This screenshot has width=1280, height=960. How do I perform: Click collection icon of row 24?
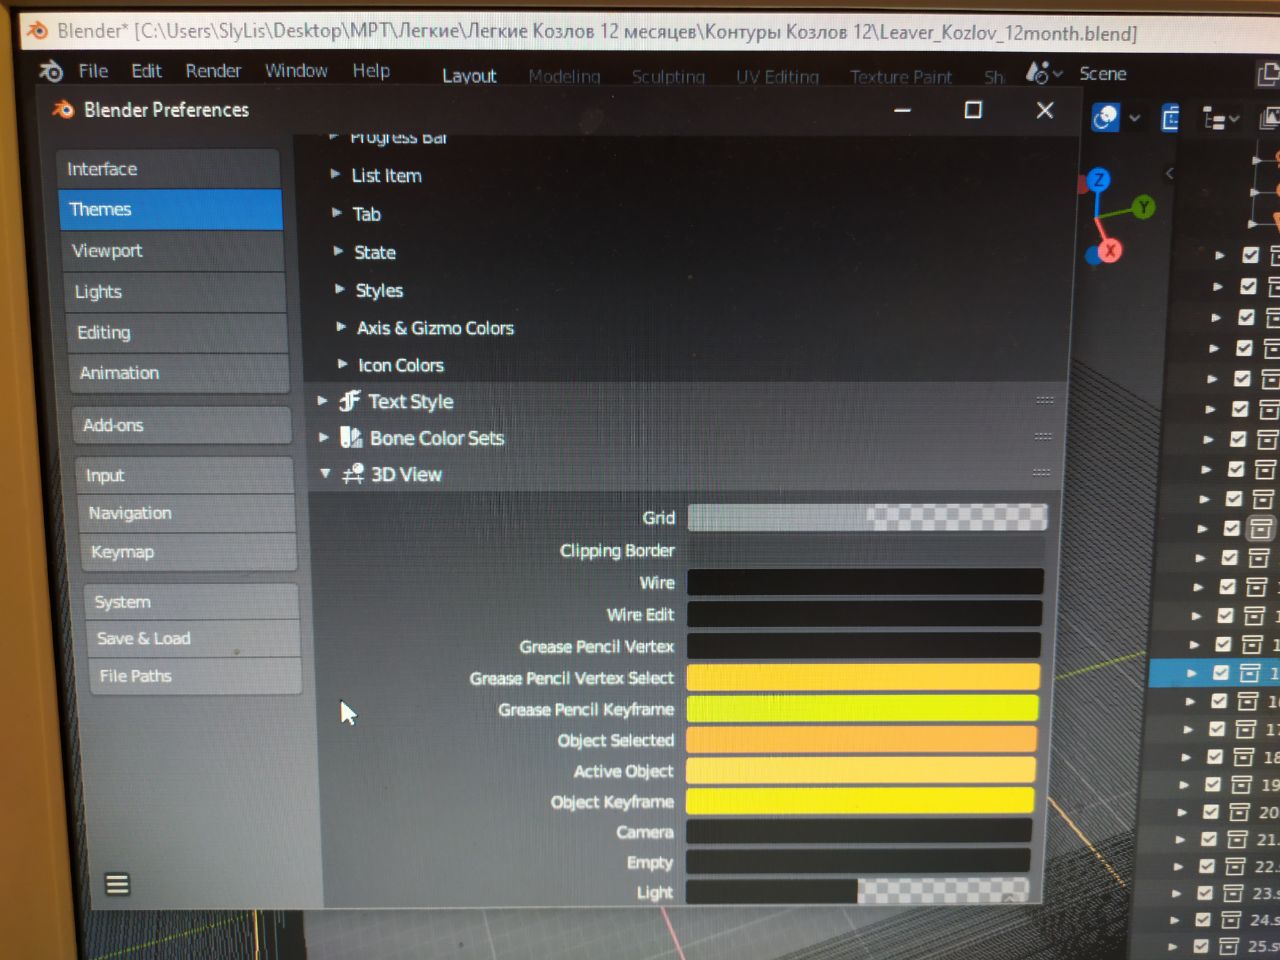pyautogui.click(x=1231, y=919)
